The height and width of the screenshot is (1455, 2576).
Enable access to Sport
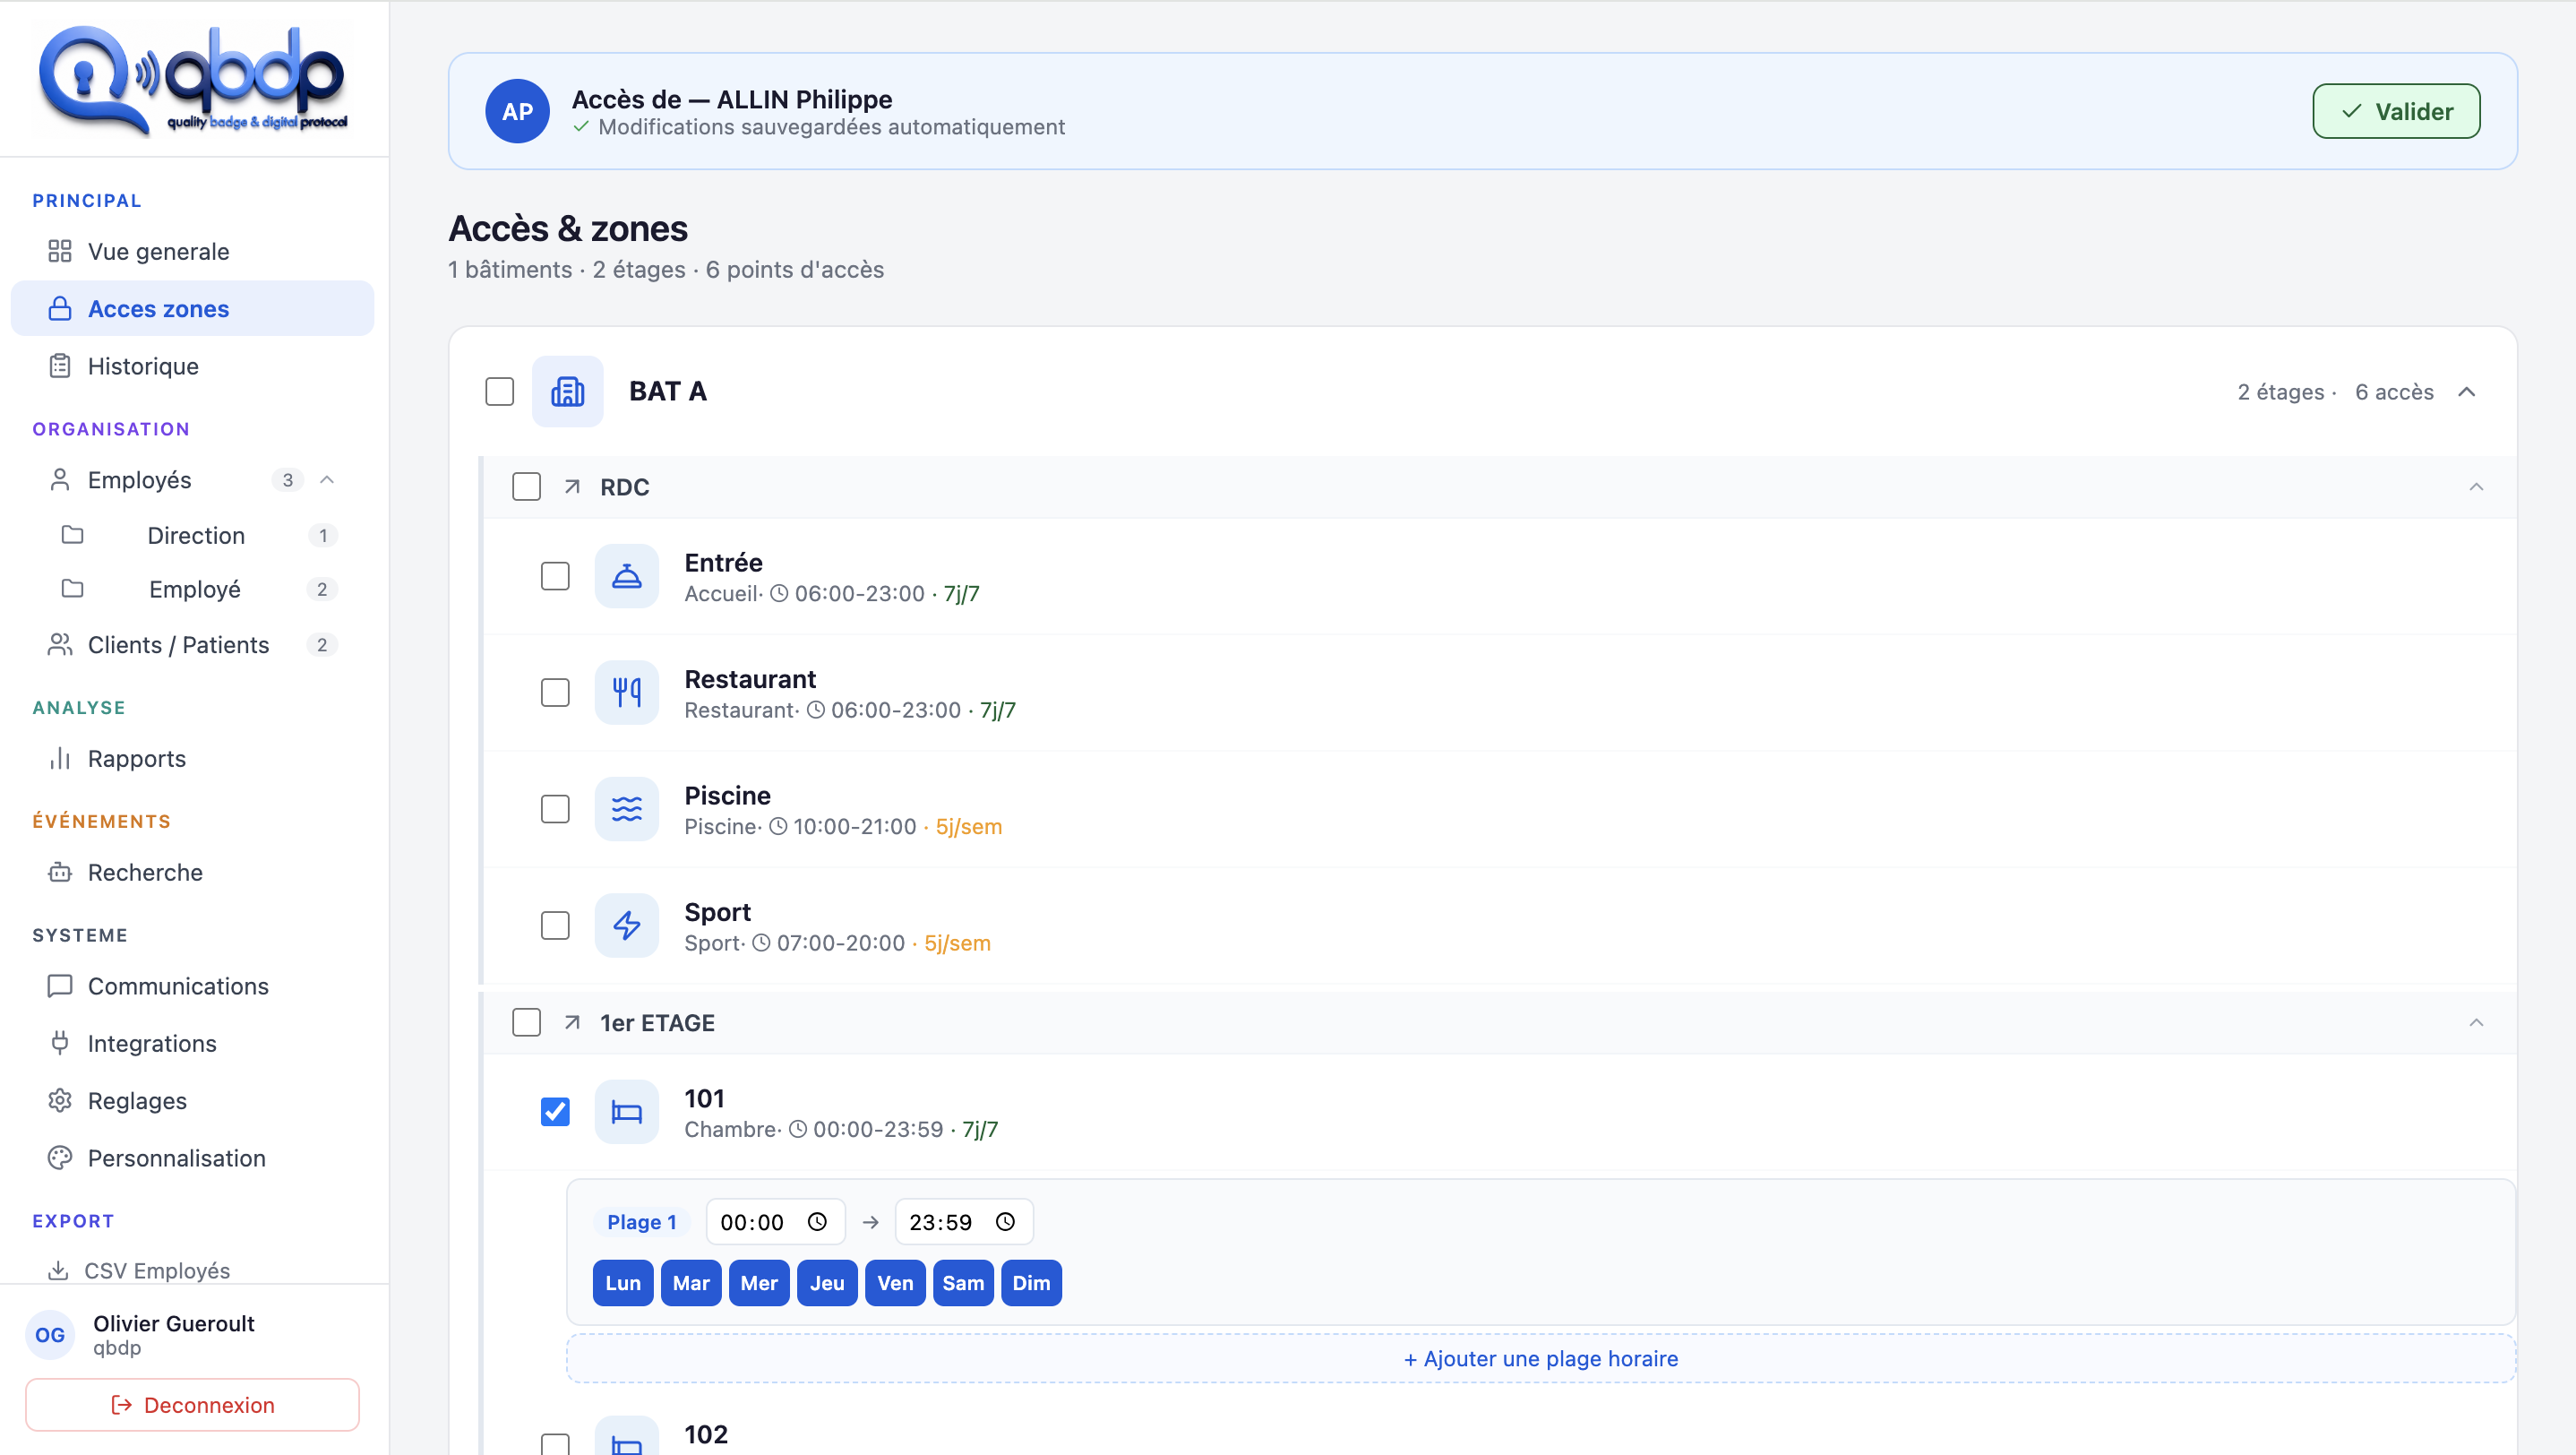[x=555, y=925]
